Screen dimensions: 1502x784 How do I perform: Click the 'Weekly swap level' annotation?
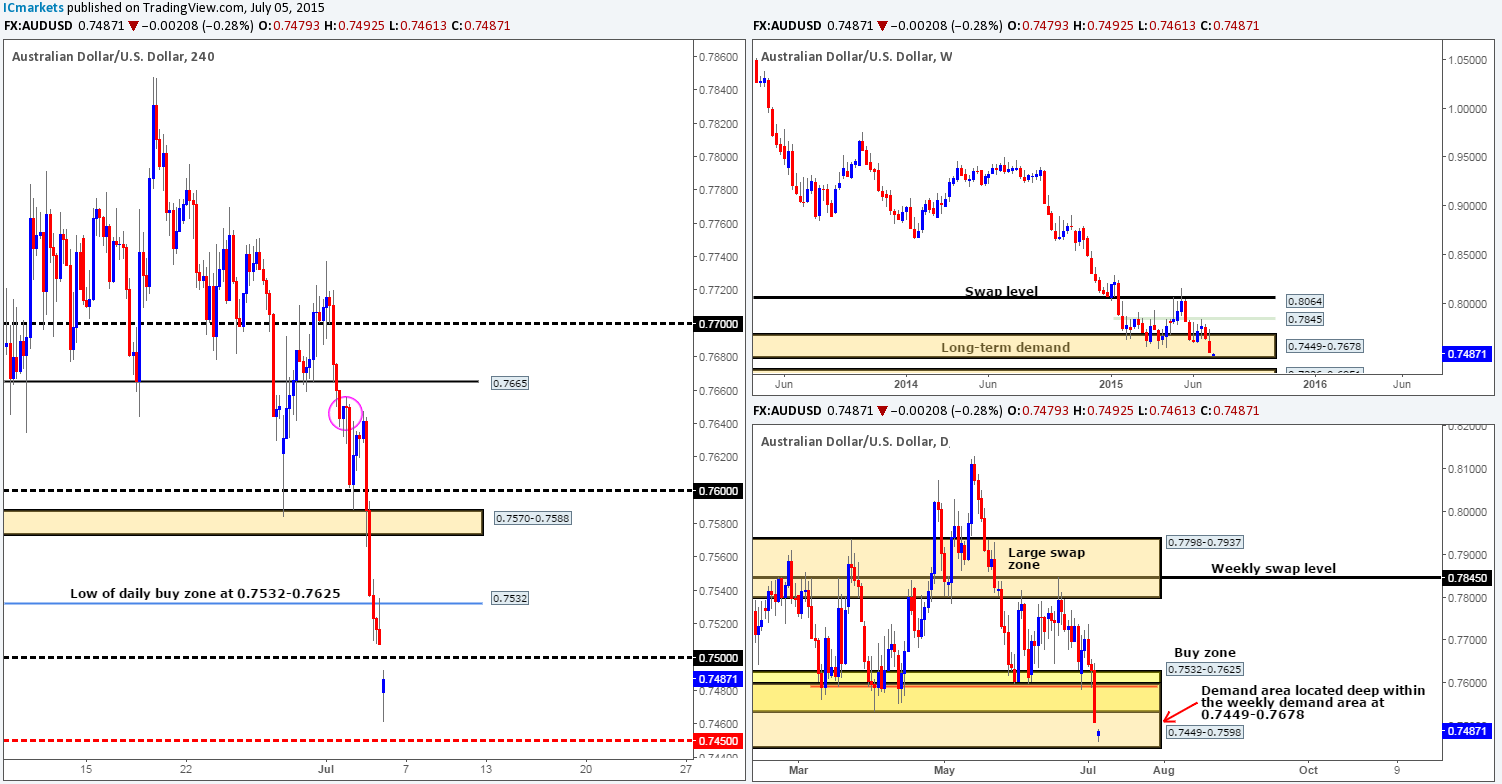(1272, 569)
